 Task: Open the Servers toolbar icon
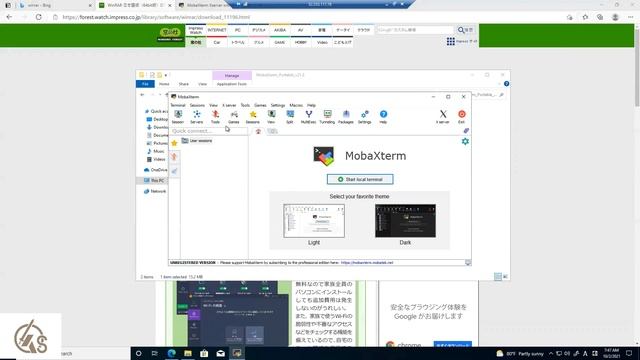[196, 117]
